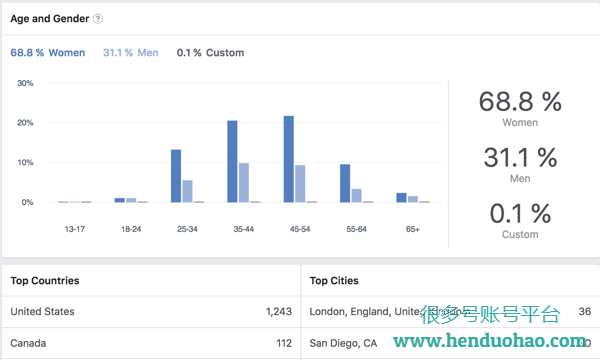
Task: Click the 13-17 age group label
Action: 75,229
